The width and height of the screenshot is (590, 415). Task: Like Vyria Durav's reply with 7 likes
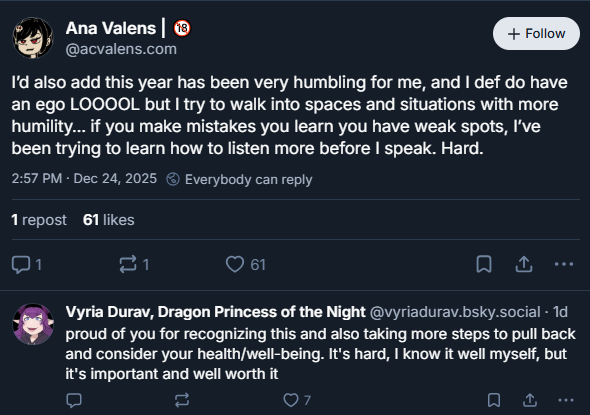297,400
